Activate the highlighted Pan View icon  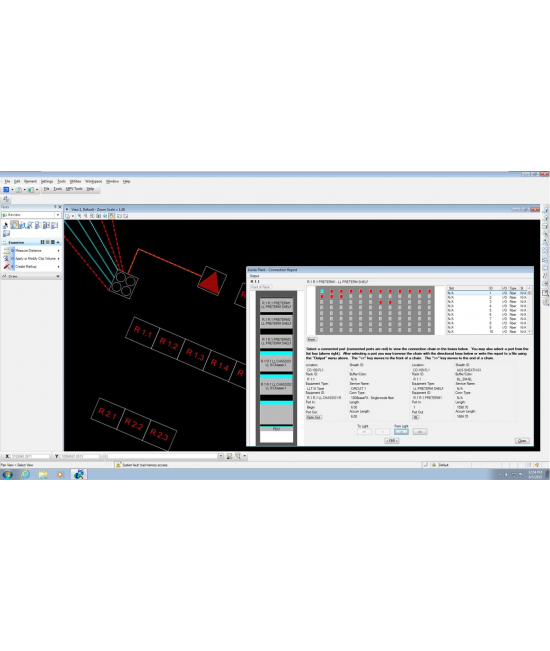pos(112,216)
